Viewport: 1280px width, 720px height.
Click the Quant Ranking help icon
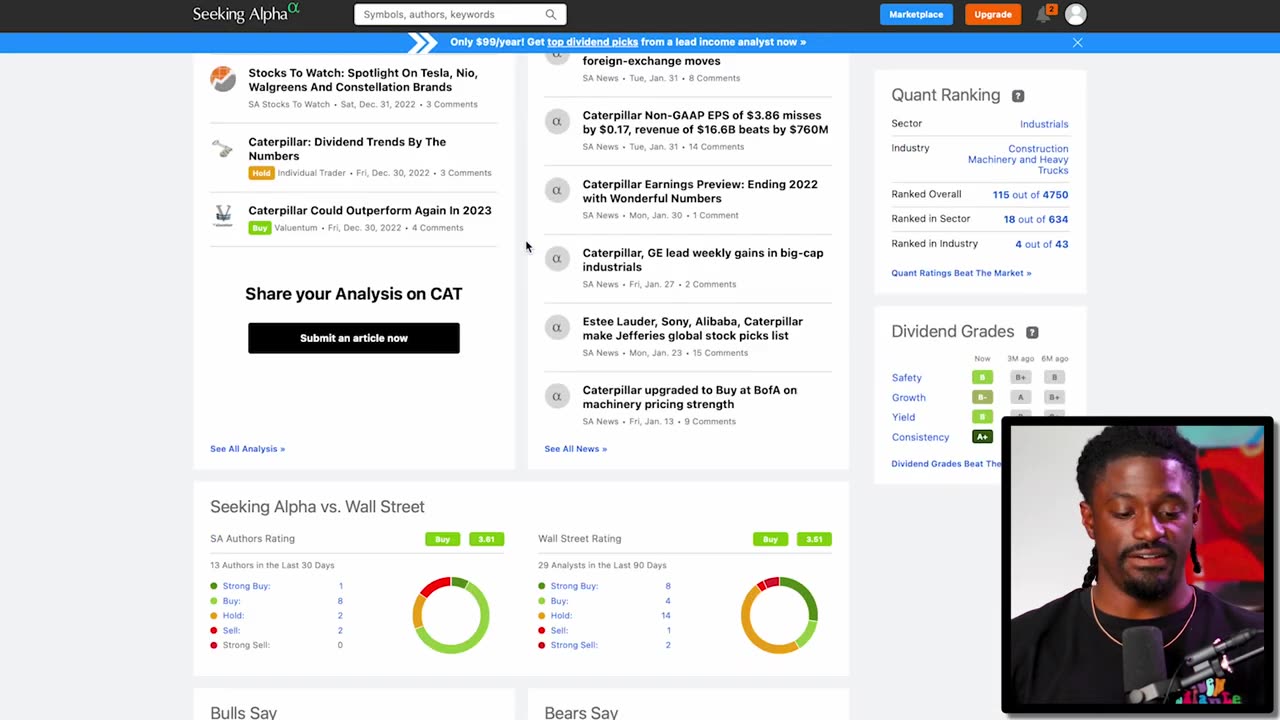pyautogui.click(x=1018, y=96)
